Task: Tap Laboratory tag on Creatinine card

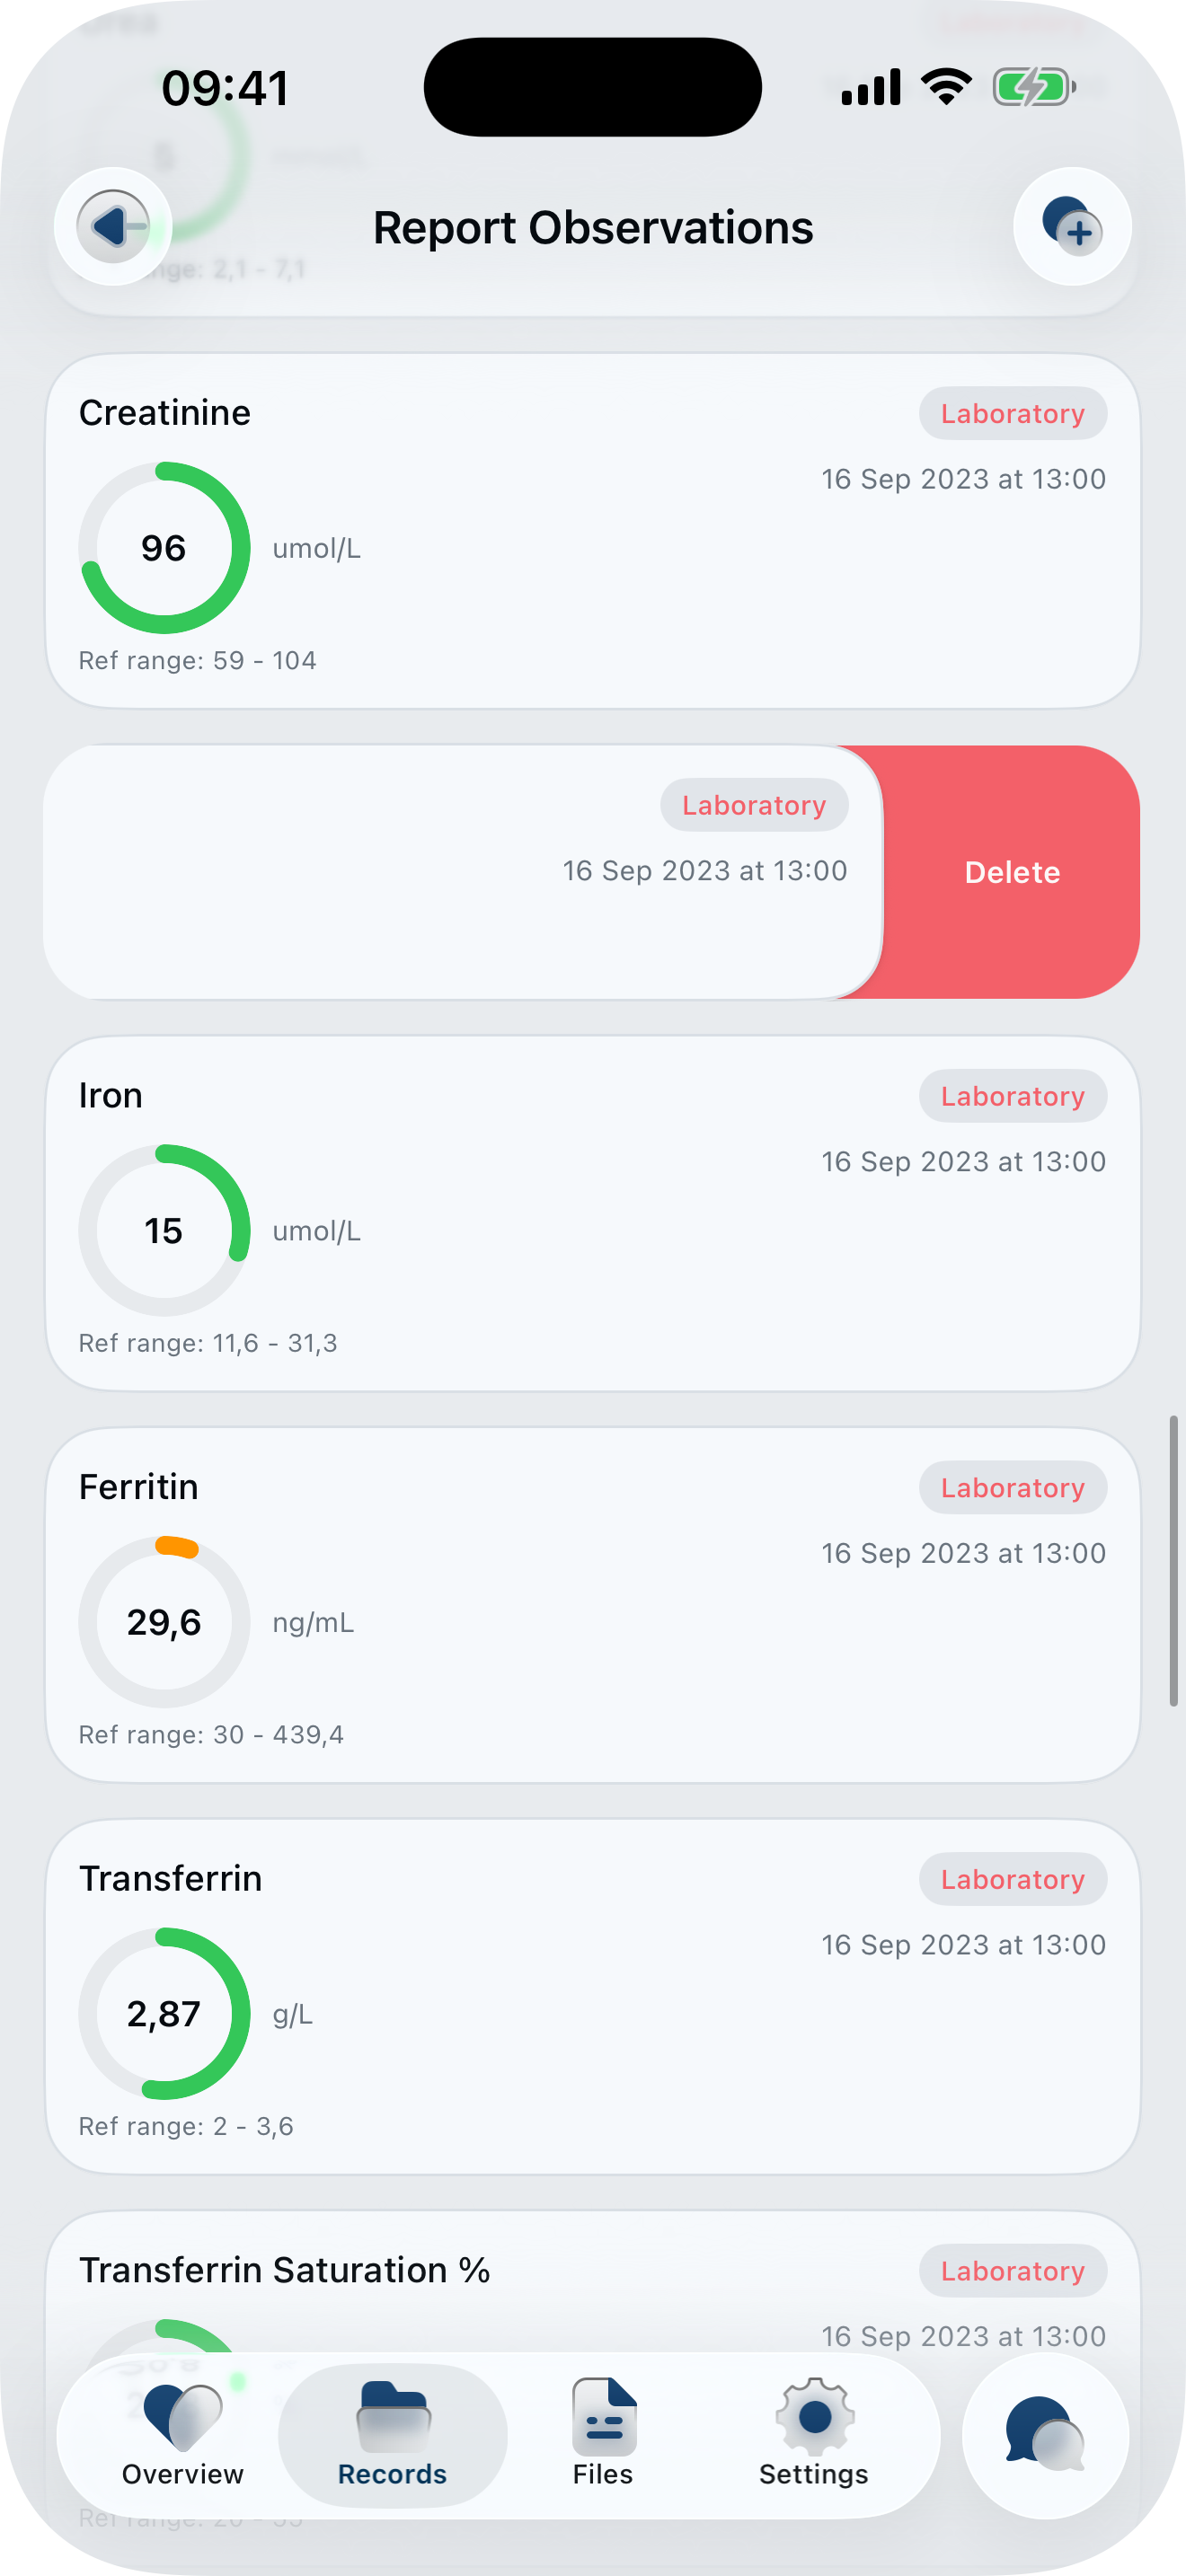Action: coord(1012,414)
